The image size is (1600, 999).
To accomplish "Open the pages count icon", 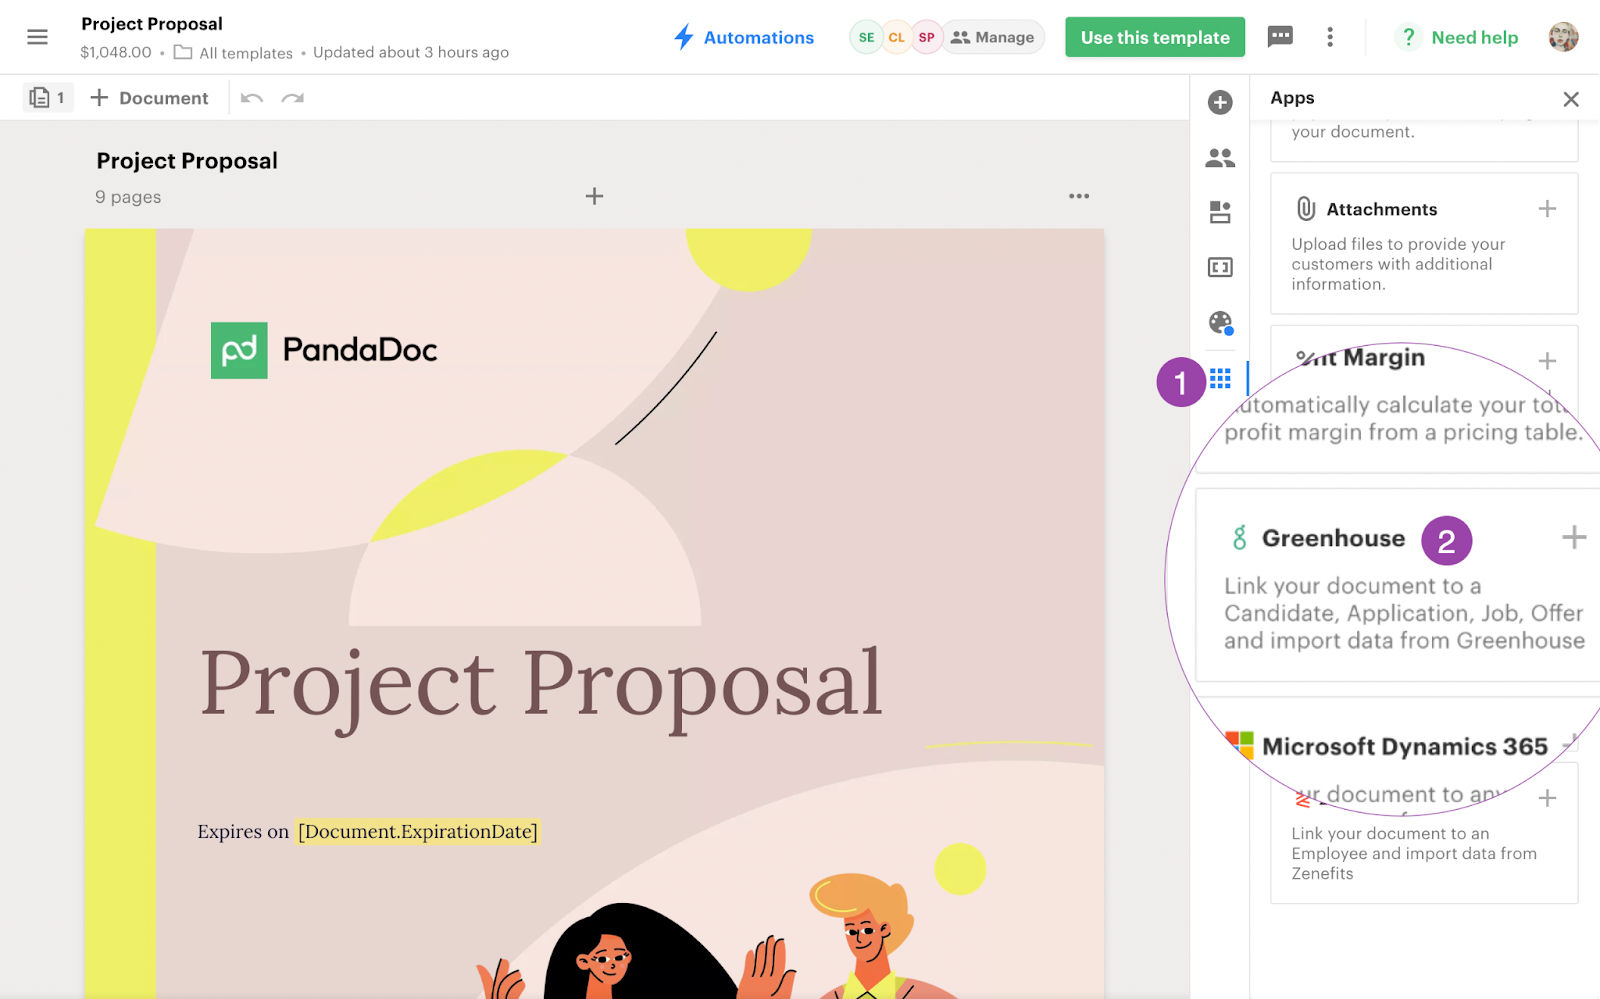I will [x=48, y=97].
